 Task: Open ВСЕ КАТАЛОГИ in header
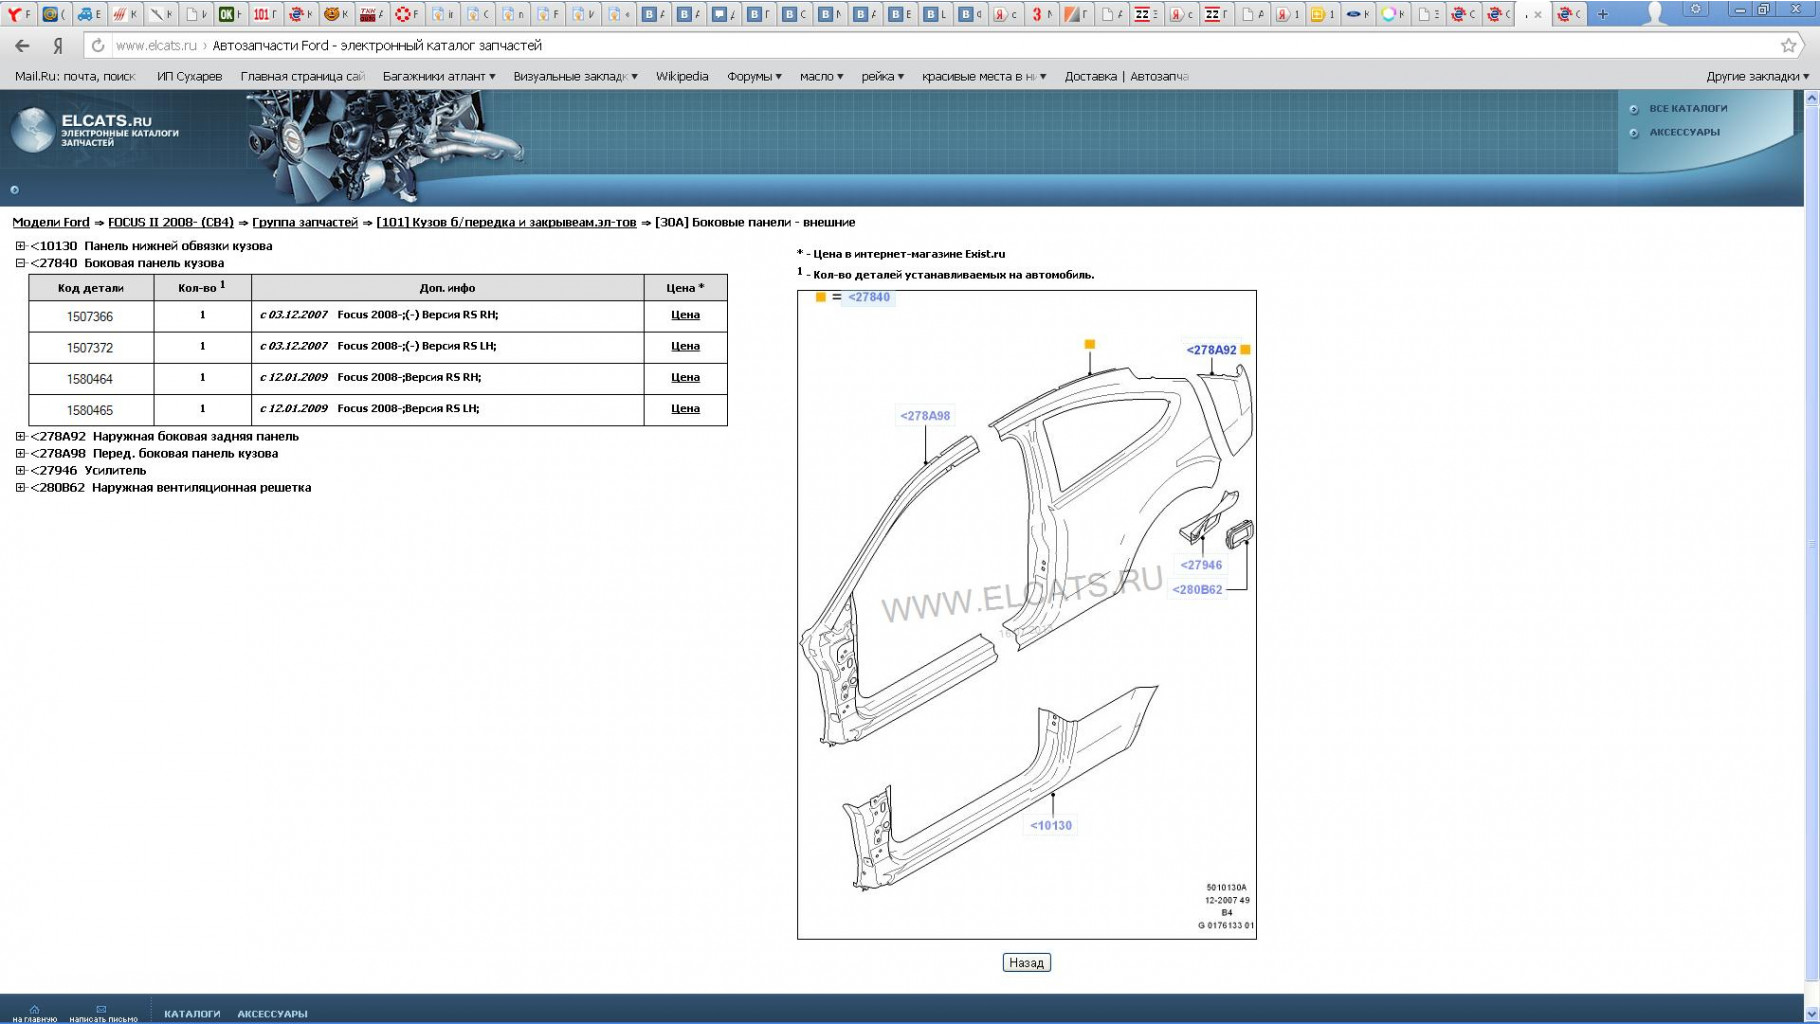(x=1688, y=109)
